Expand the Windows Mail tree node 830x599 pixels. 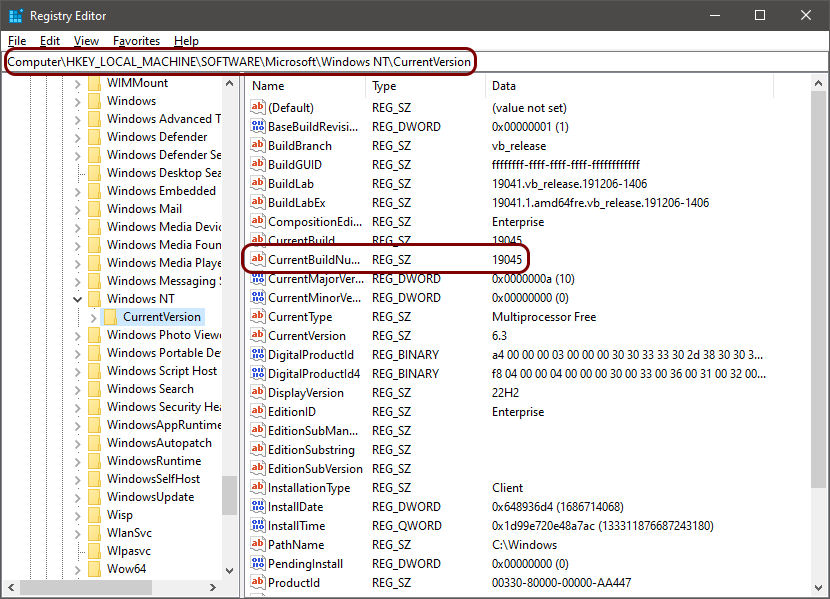pyautogui.click(x=77, y=210)
